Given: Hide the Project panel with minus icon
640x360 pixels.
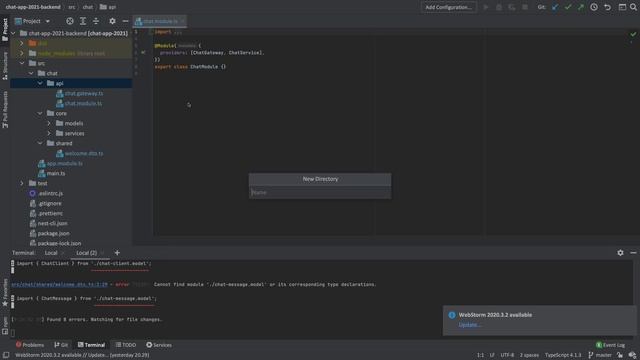Looking at the screenshot, I should click(125, 21).
